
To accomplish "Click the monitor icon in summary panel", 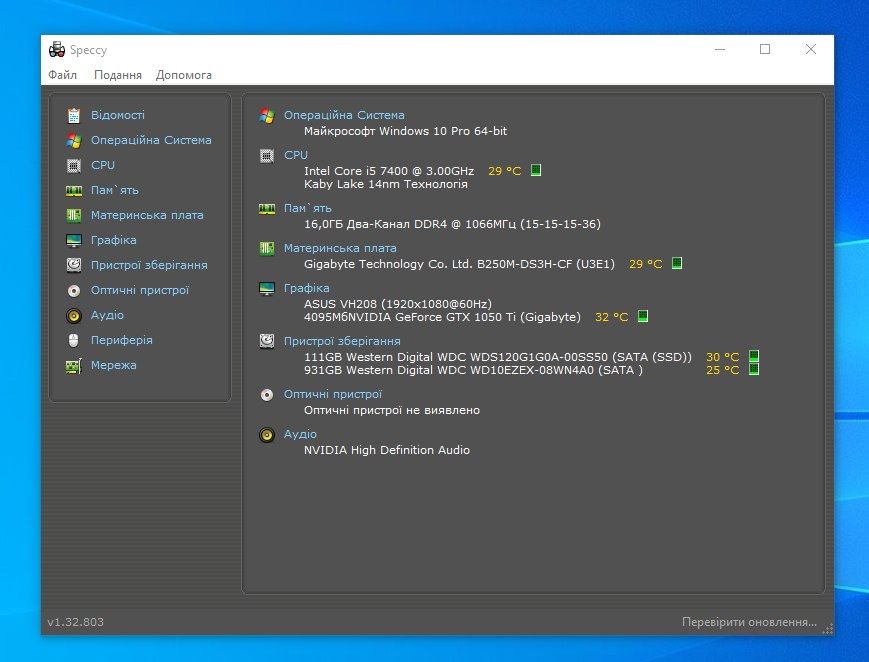I will [x=267, y=289].
